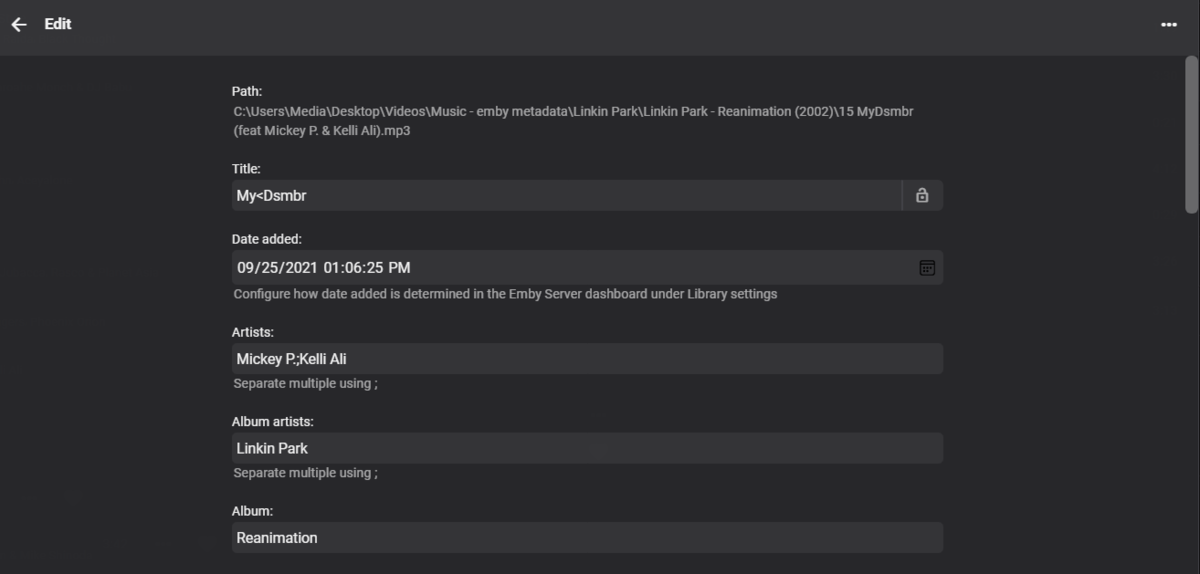This screenshot has height=574, width=1200.
Task: Focus the Artists field with Mickey P.;Kelli Ali
Action: pyautogui.click(x=587, y=359)
